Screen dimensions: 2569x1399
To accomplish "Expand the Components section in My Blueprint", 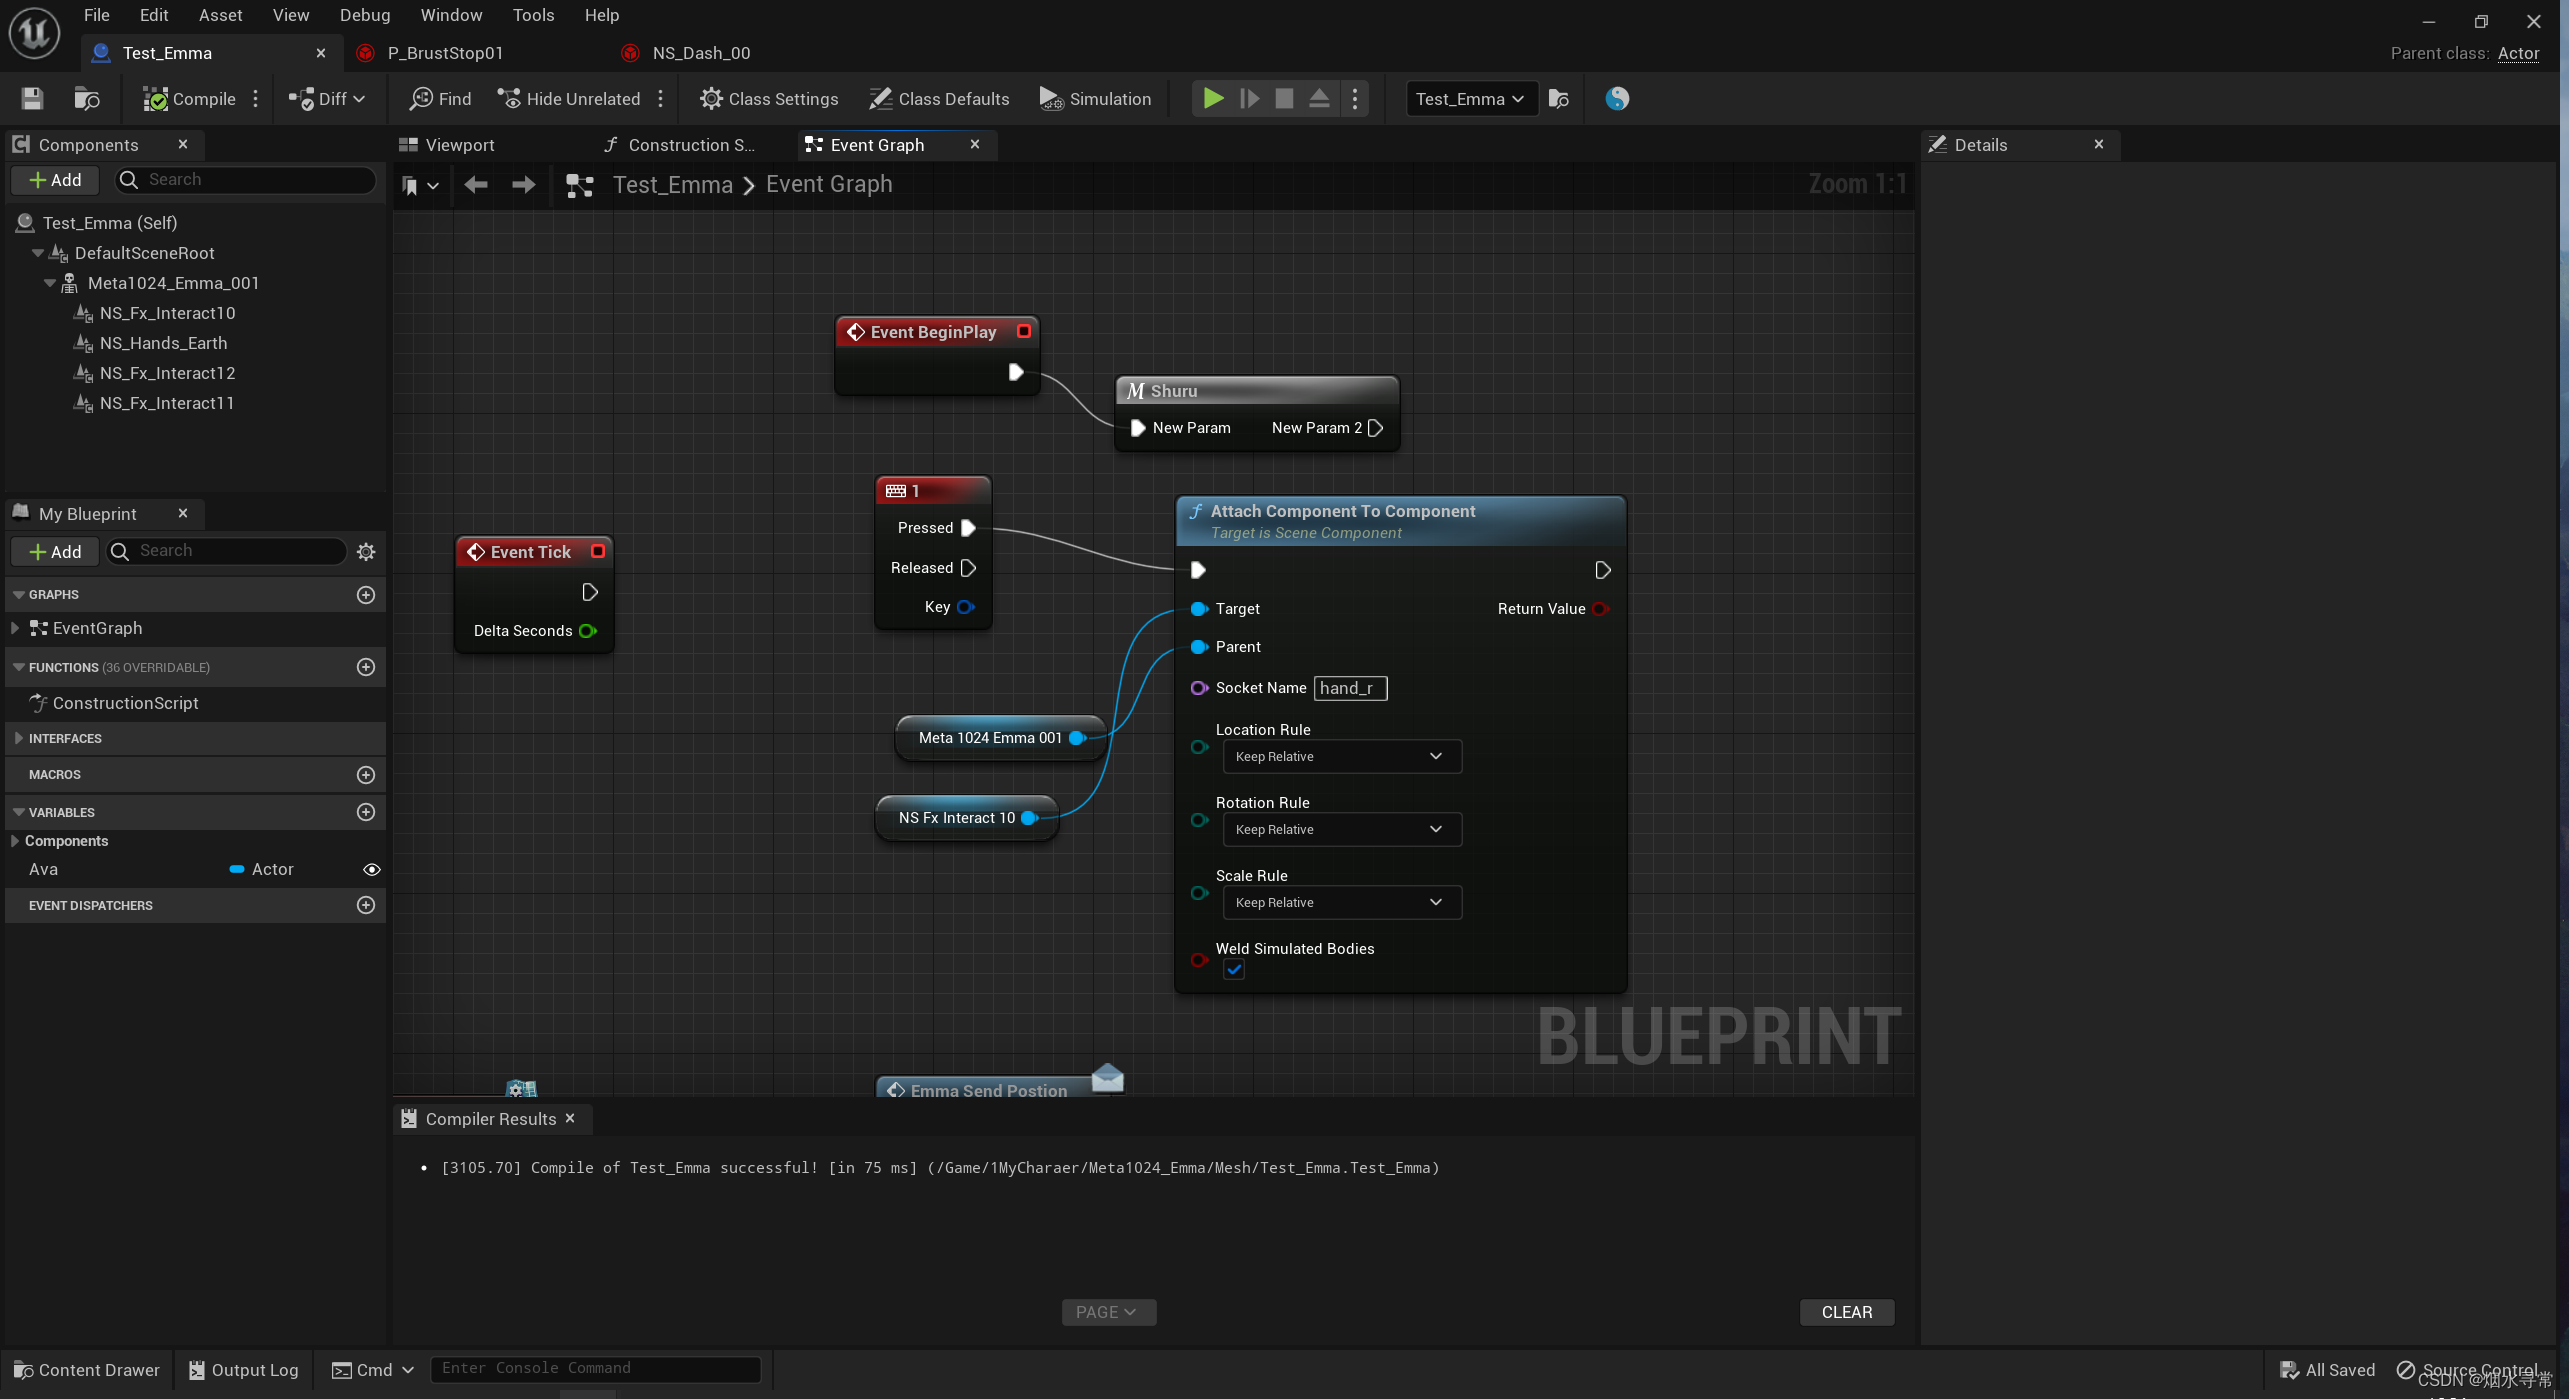I will (x=17, y=841).
